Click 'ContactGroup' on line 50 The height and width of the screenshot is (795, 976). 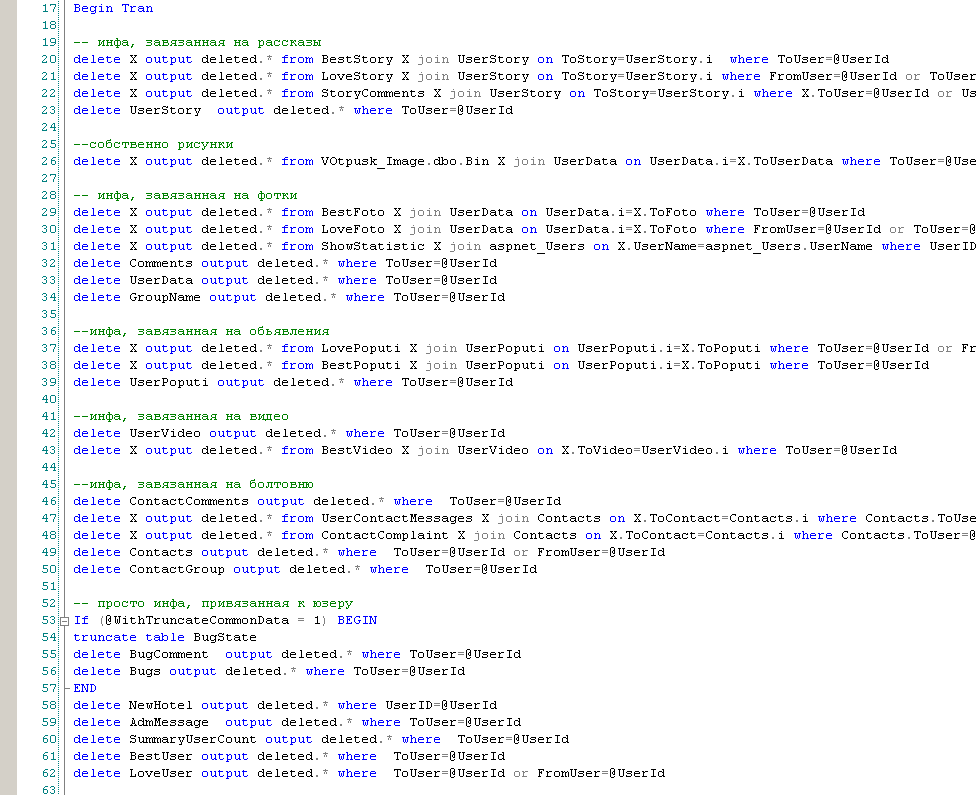(177, 570)
